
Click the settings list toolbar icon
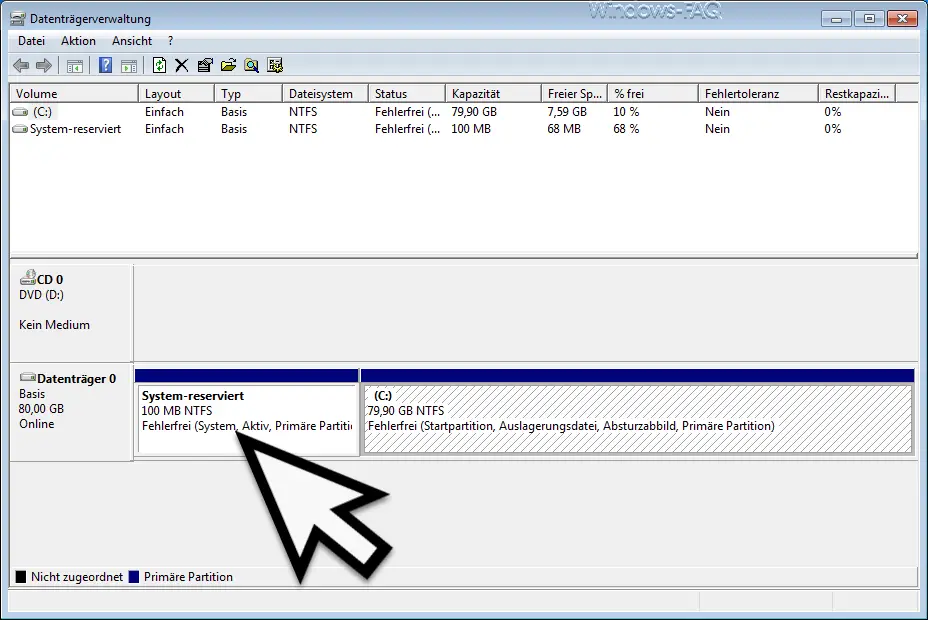click(275, 65)
